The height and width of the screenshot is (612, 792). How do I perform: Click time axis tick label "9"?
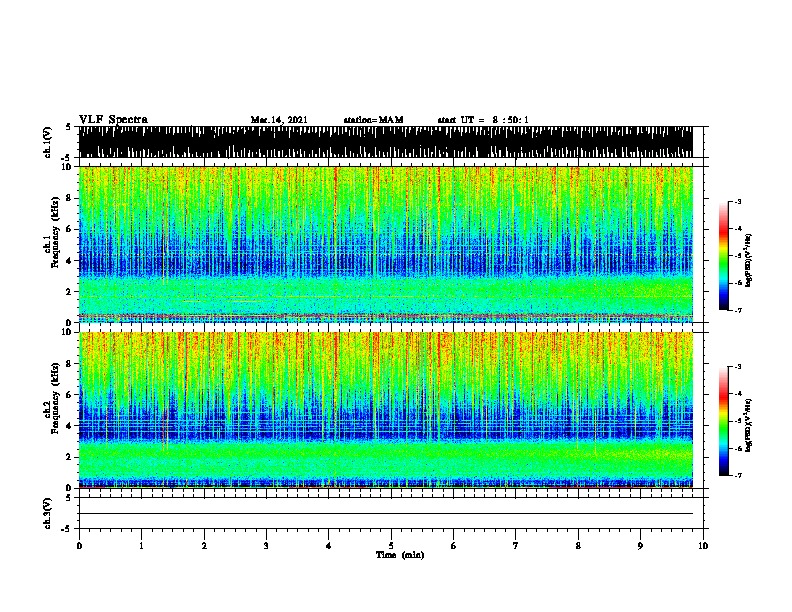point(640,546)
